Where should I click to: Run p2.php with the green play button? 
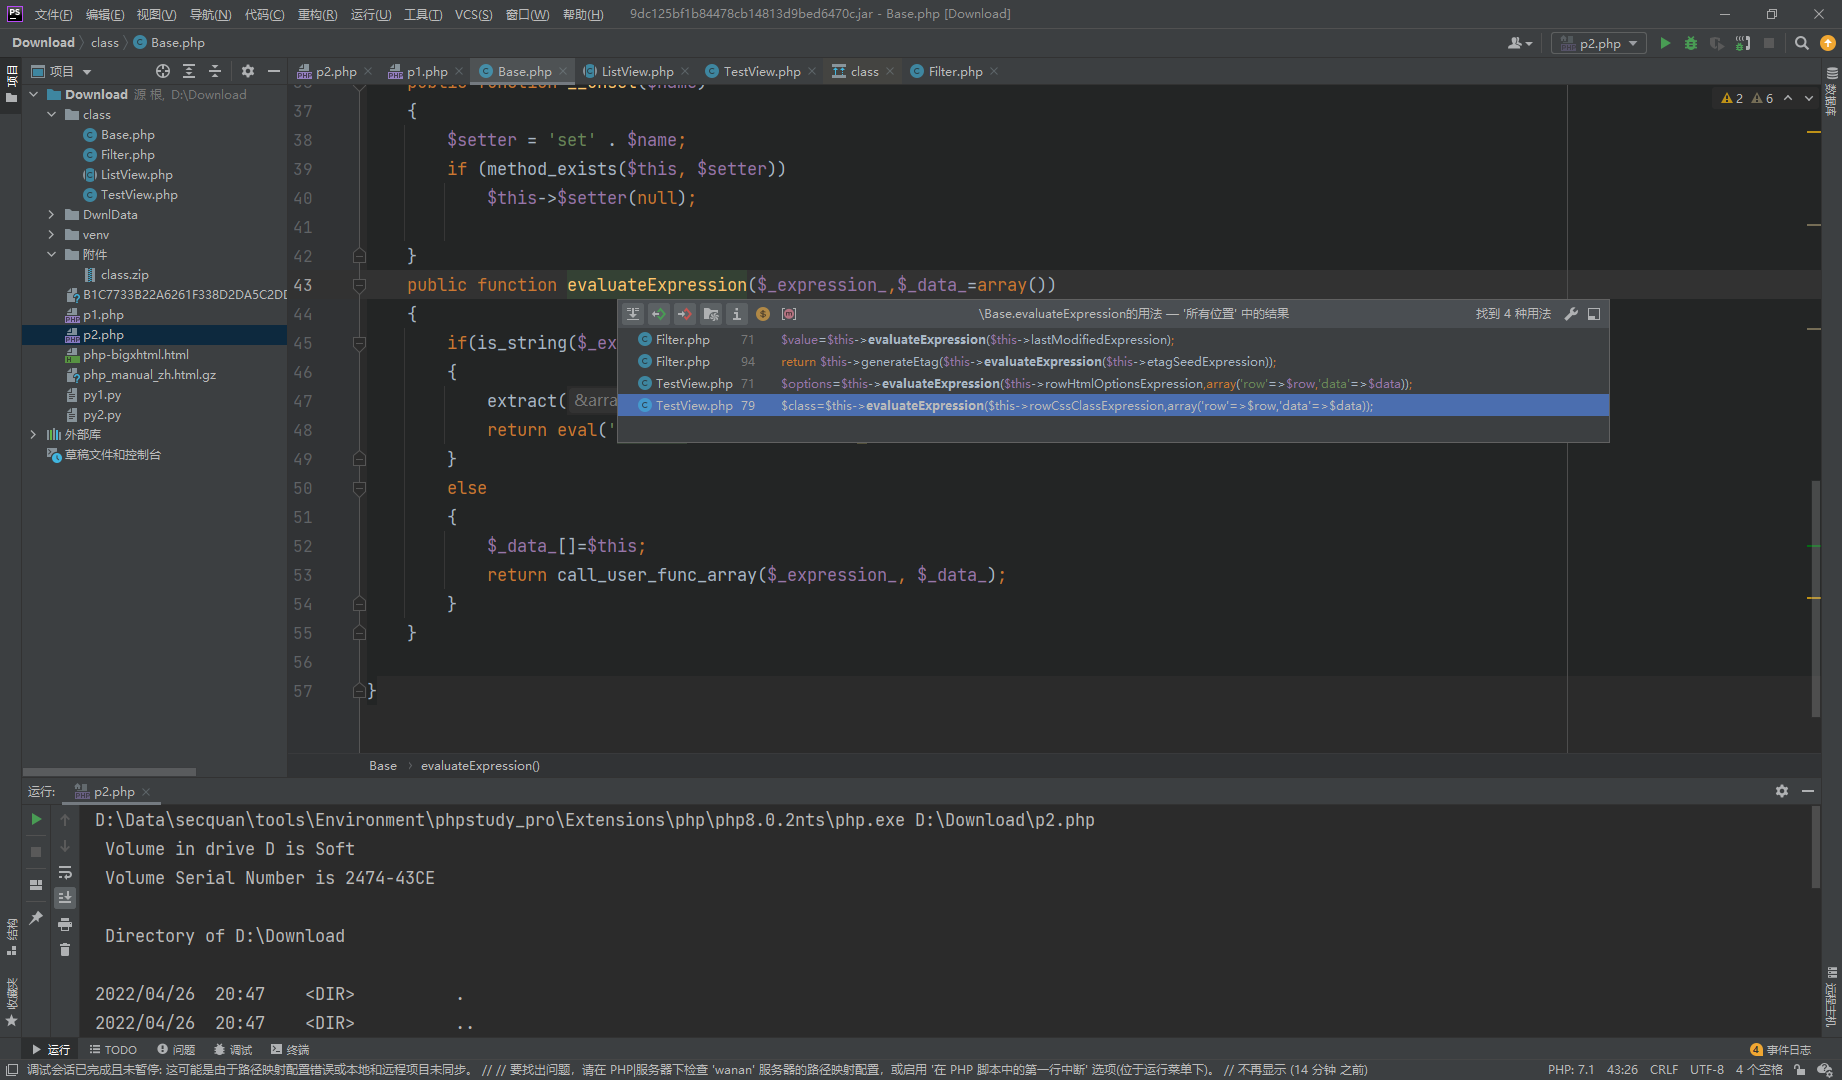coord(1665,43)
